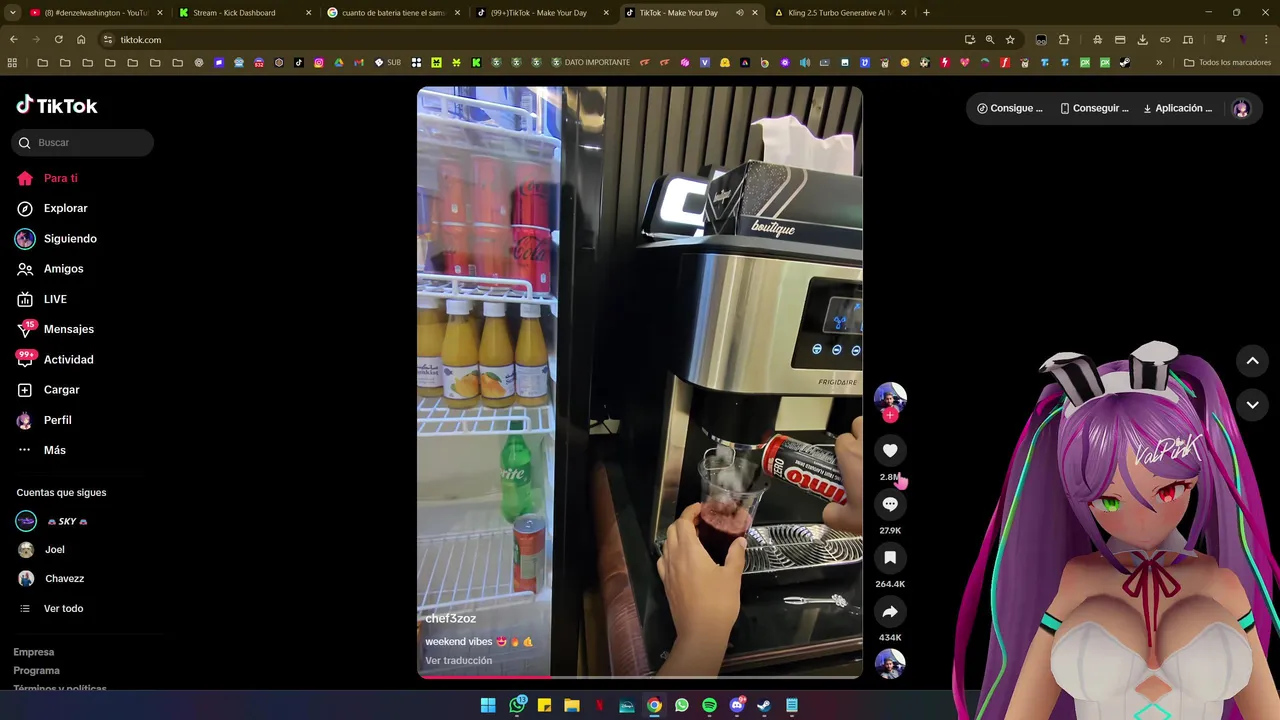Click the browser back arrow
Screen dimensions: 1280x720
13,39
